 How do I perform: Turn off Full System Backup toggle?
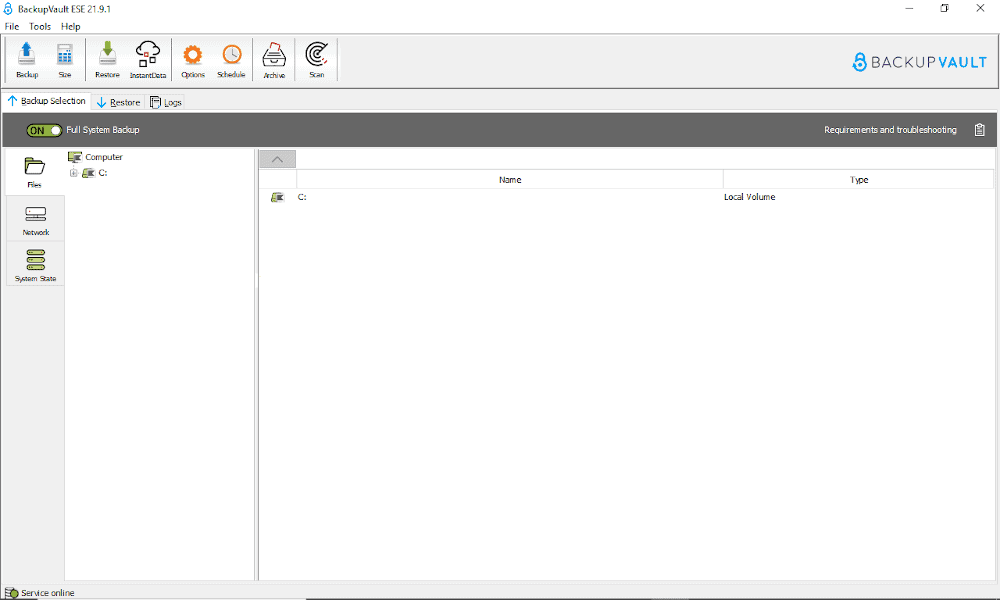(44, 130)
